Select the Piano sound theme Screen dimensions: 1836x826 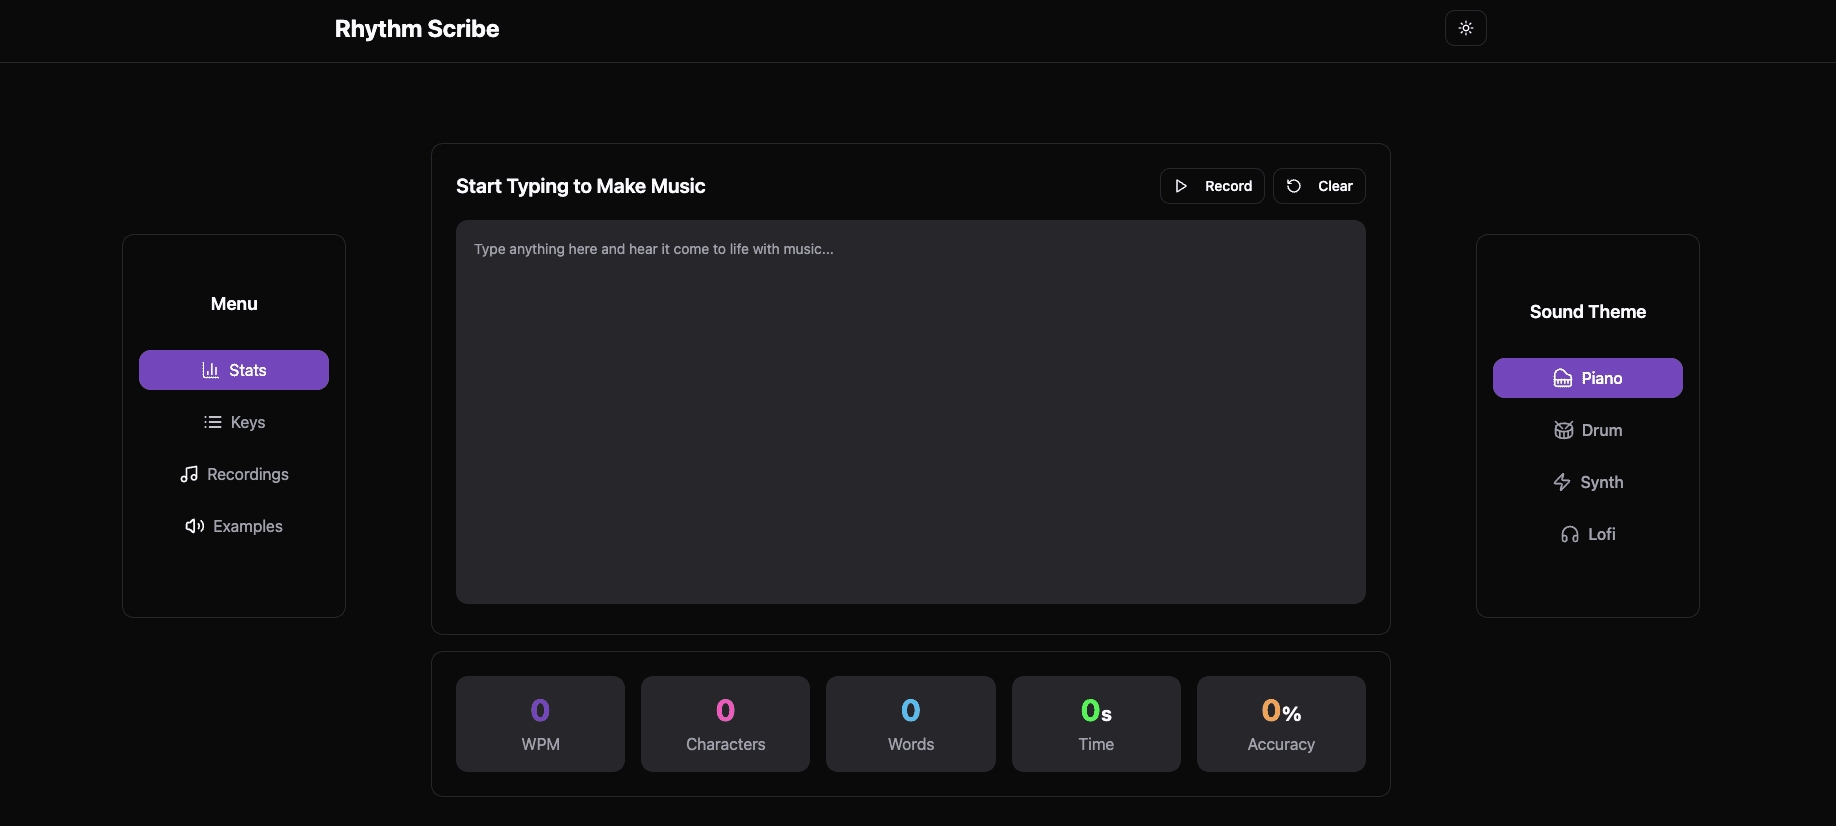click(x=1587, y=378)
